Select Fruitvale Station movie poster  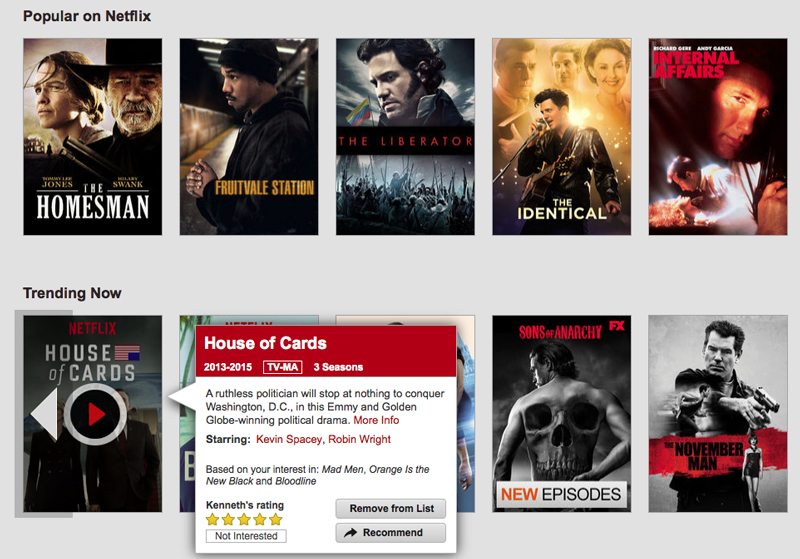pyautogui.click(x=249, y=137)
